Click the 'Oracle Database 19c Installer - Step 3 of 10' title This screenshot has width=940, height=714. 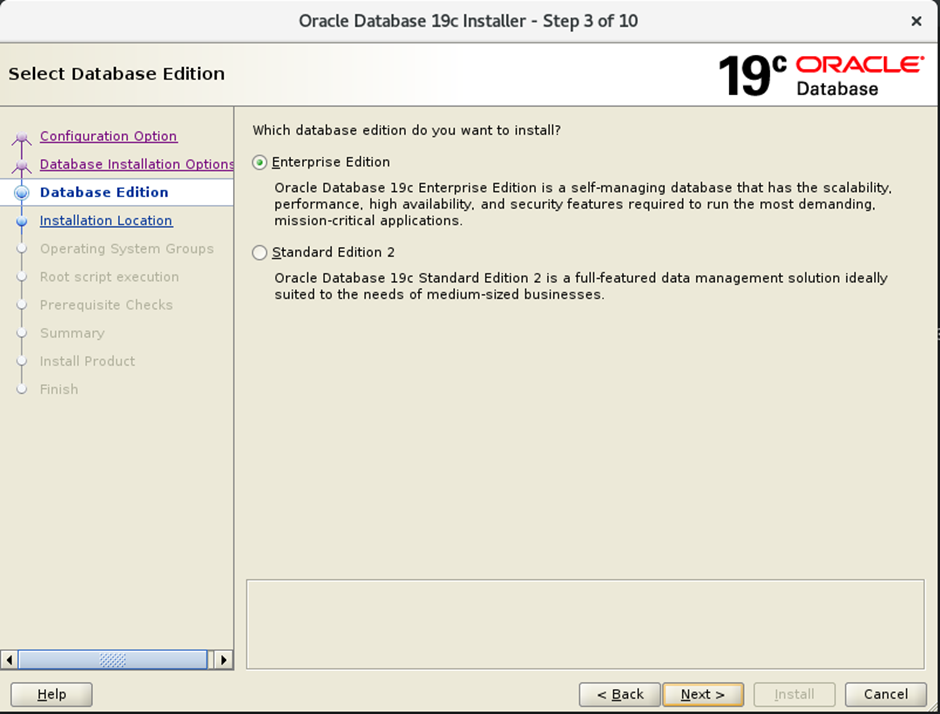468,21
